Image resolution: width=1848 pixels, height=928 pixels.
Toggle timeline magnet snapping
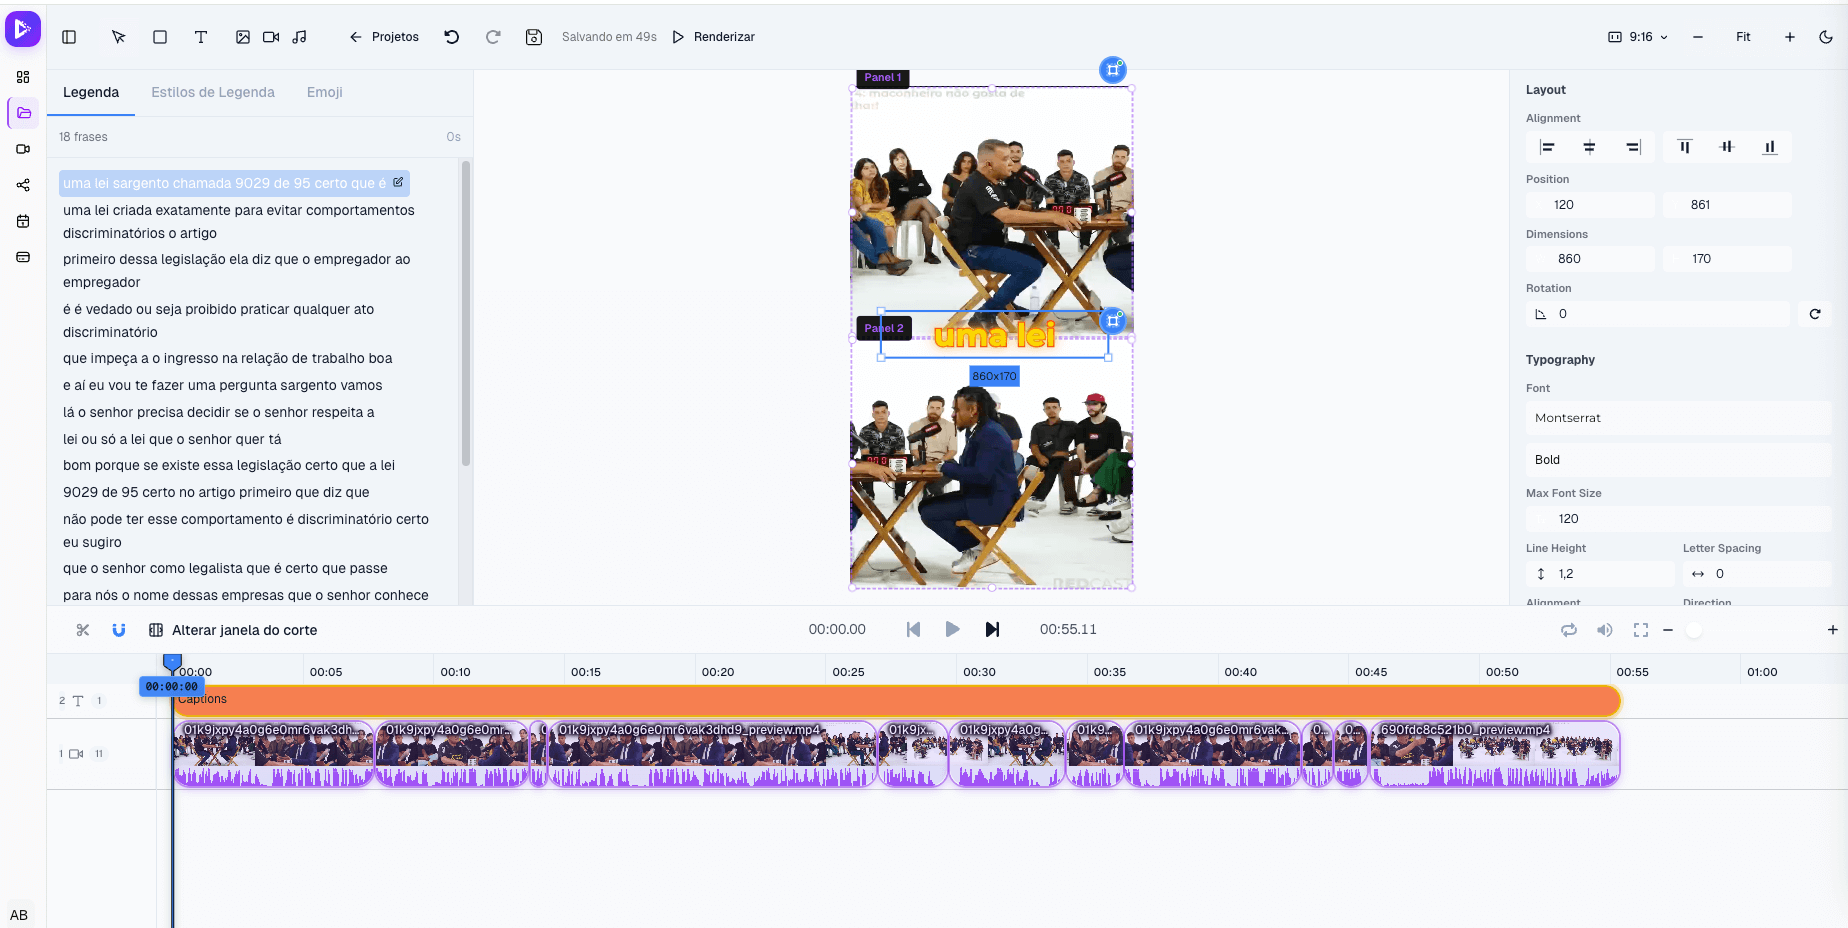tap(119, 630)
